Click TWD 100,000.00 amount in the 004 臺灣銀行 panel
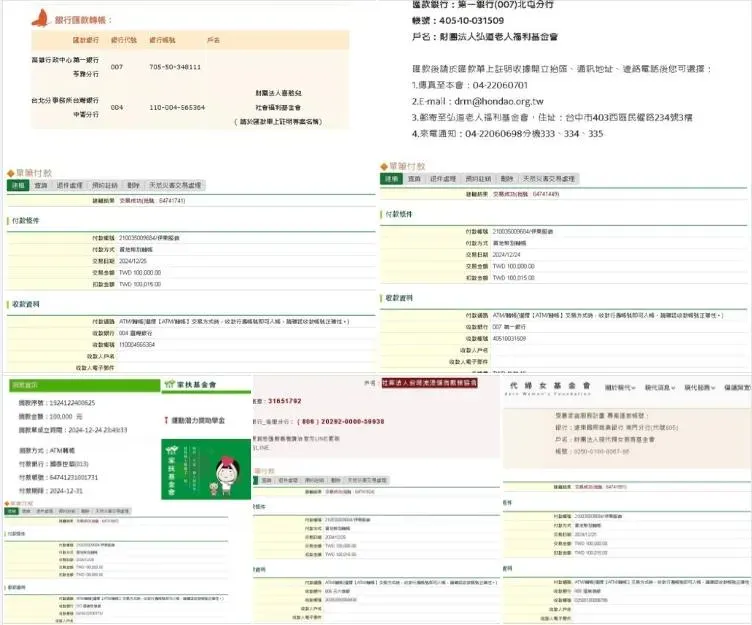Viewport: 752px width, 625px height. point(140,273)
